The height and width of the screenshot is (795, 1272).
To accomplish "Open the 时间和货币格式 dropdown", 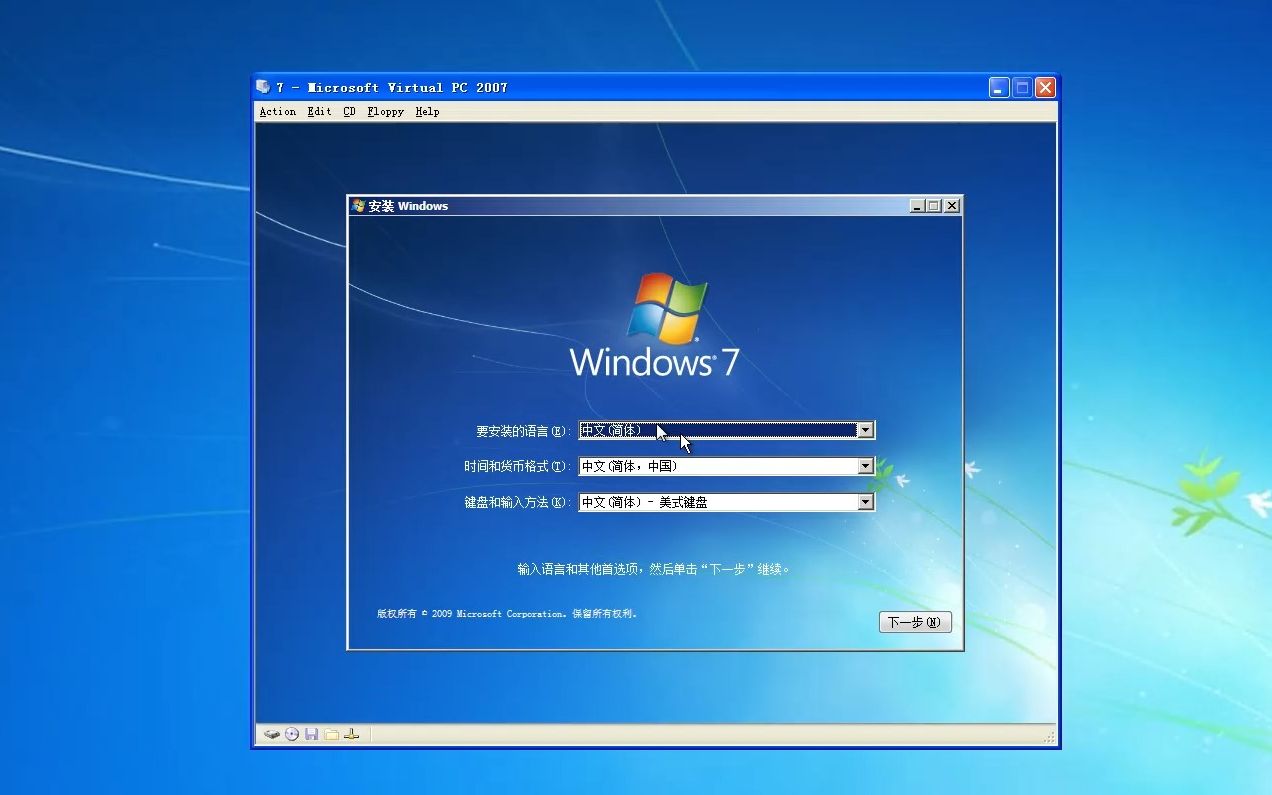I will coord(865,466).
